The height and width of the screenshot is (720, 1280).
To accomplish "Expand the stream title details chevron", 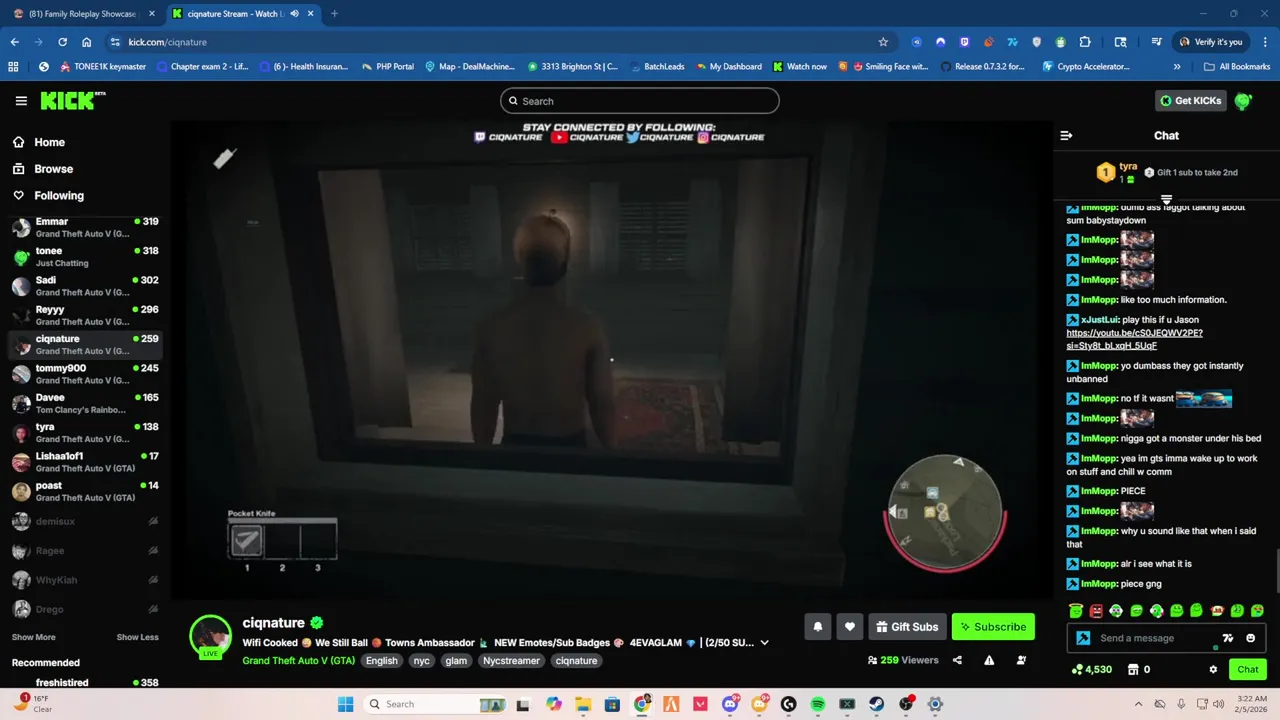I will coord(765,643).
